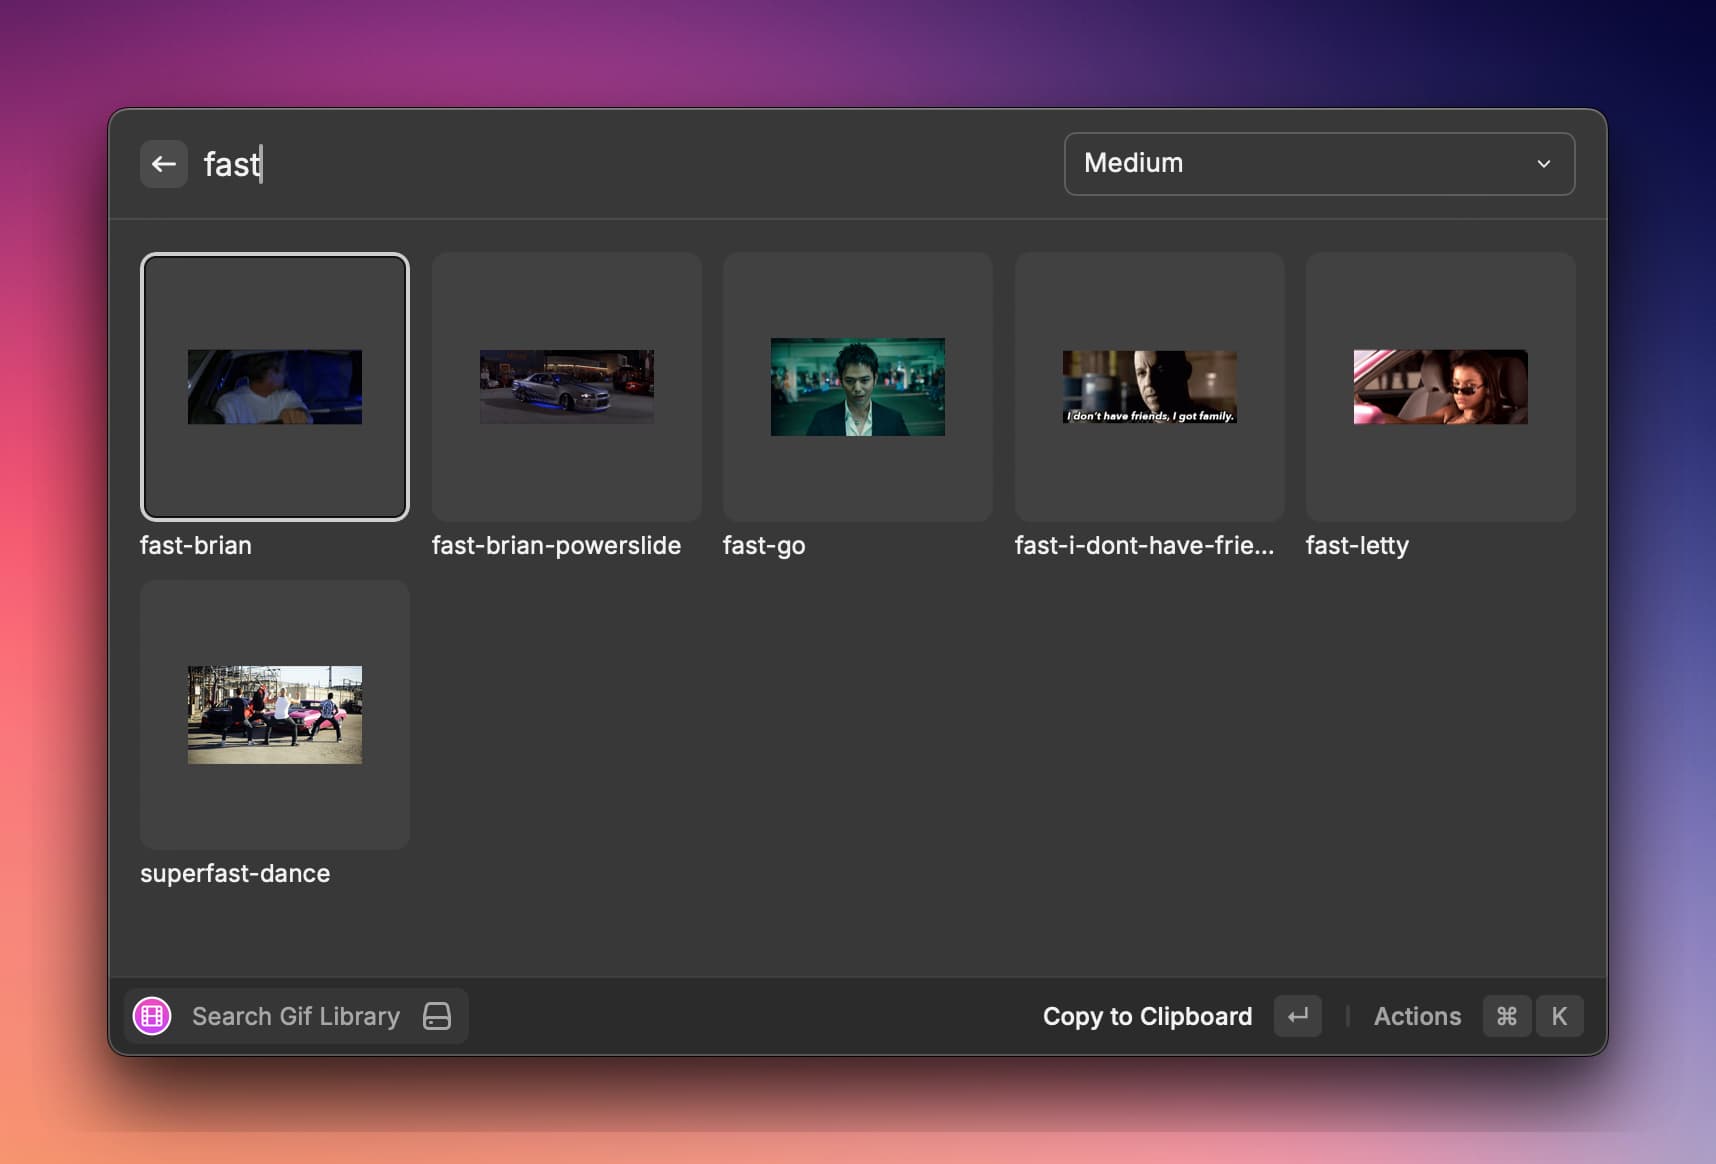
Task: Click the Command key shortcut icon
Action: coord(1507,1016)
